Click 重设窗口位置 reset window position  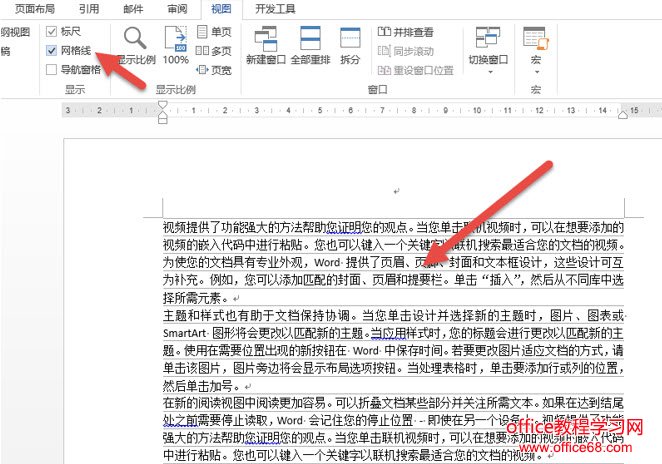pyautogui.click(x=415, y=70)
